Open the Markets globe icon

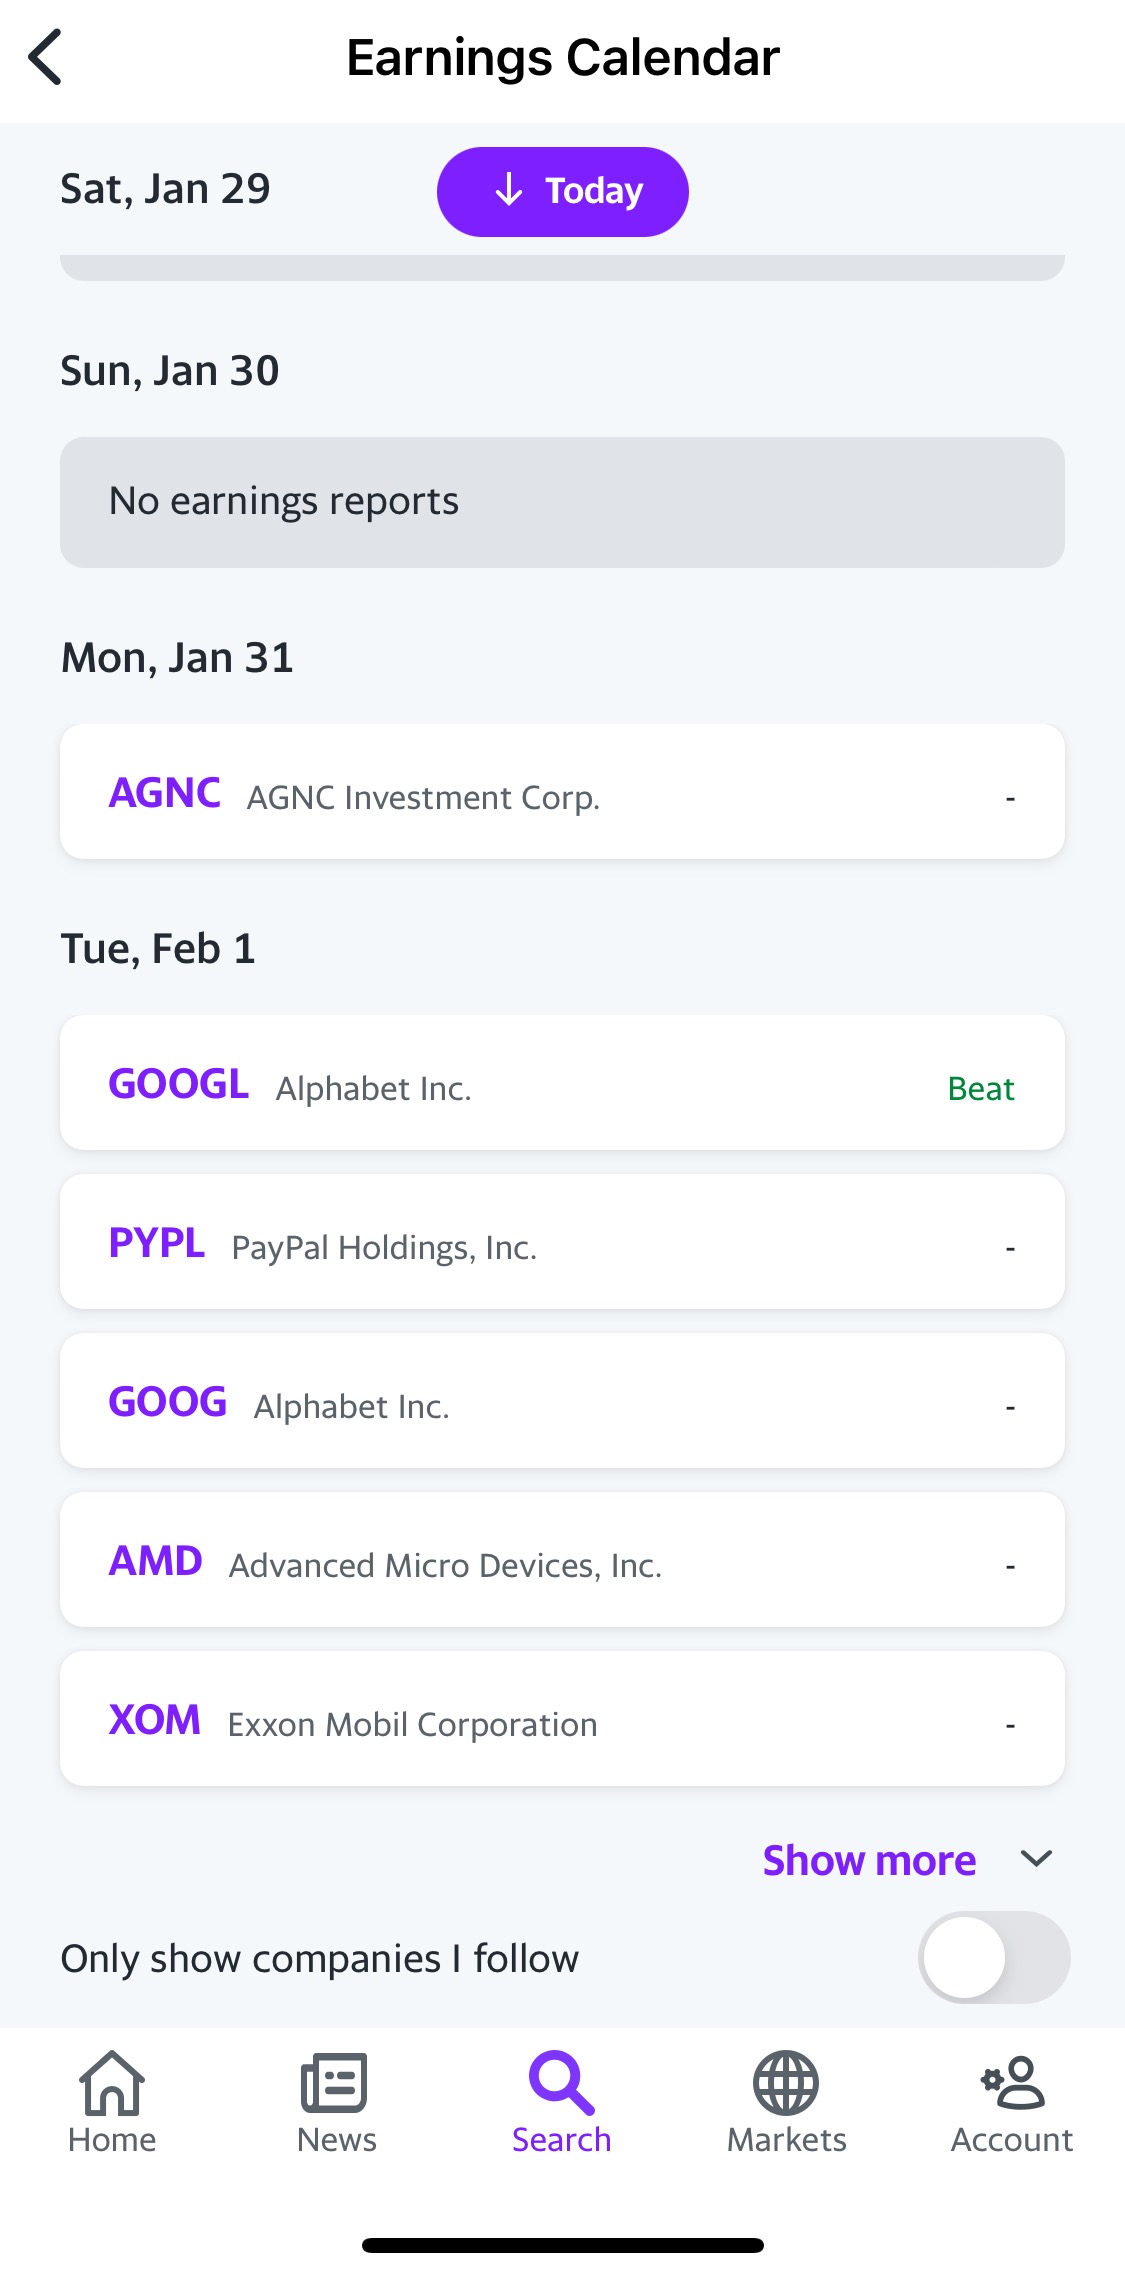tap(786, 2084)
